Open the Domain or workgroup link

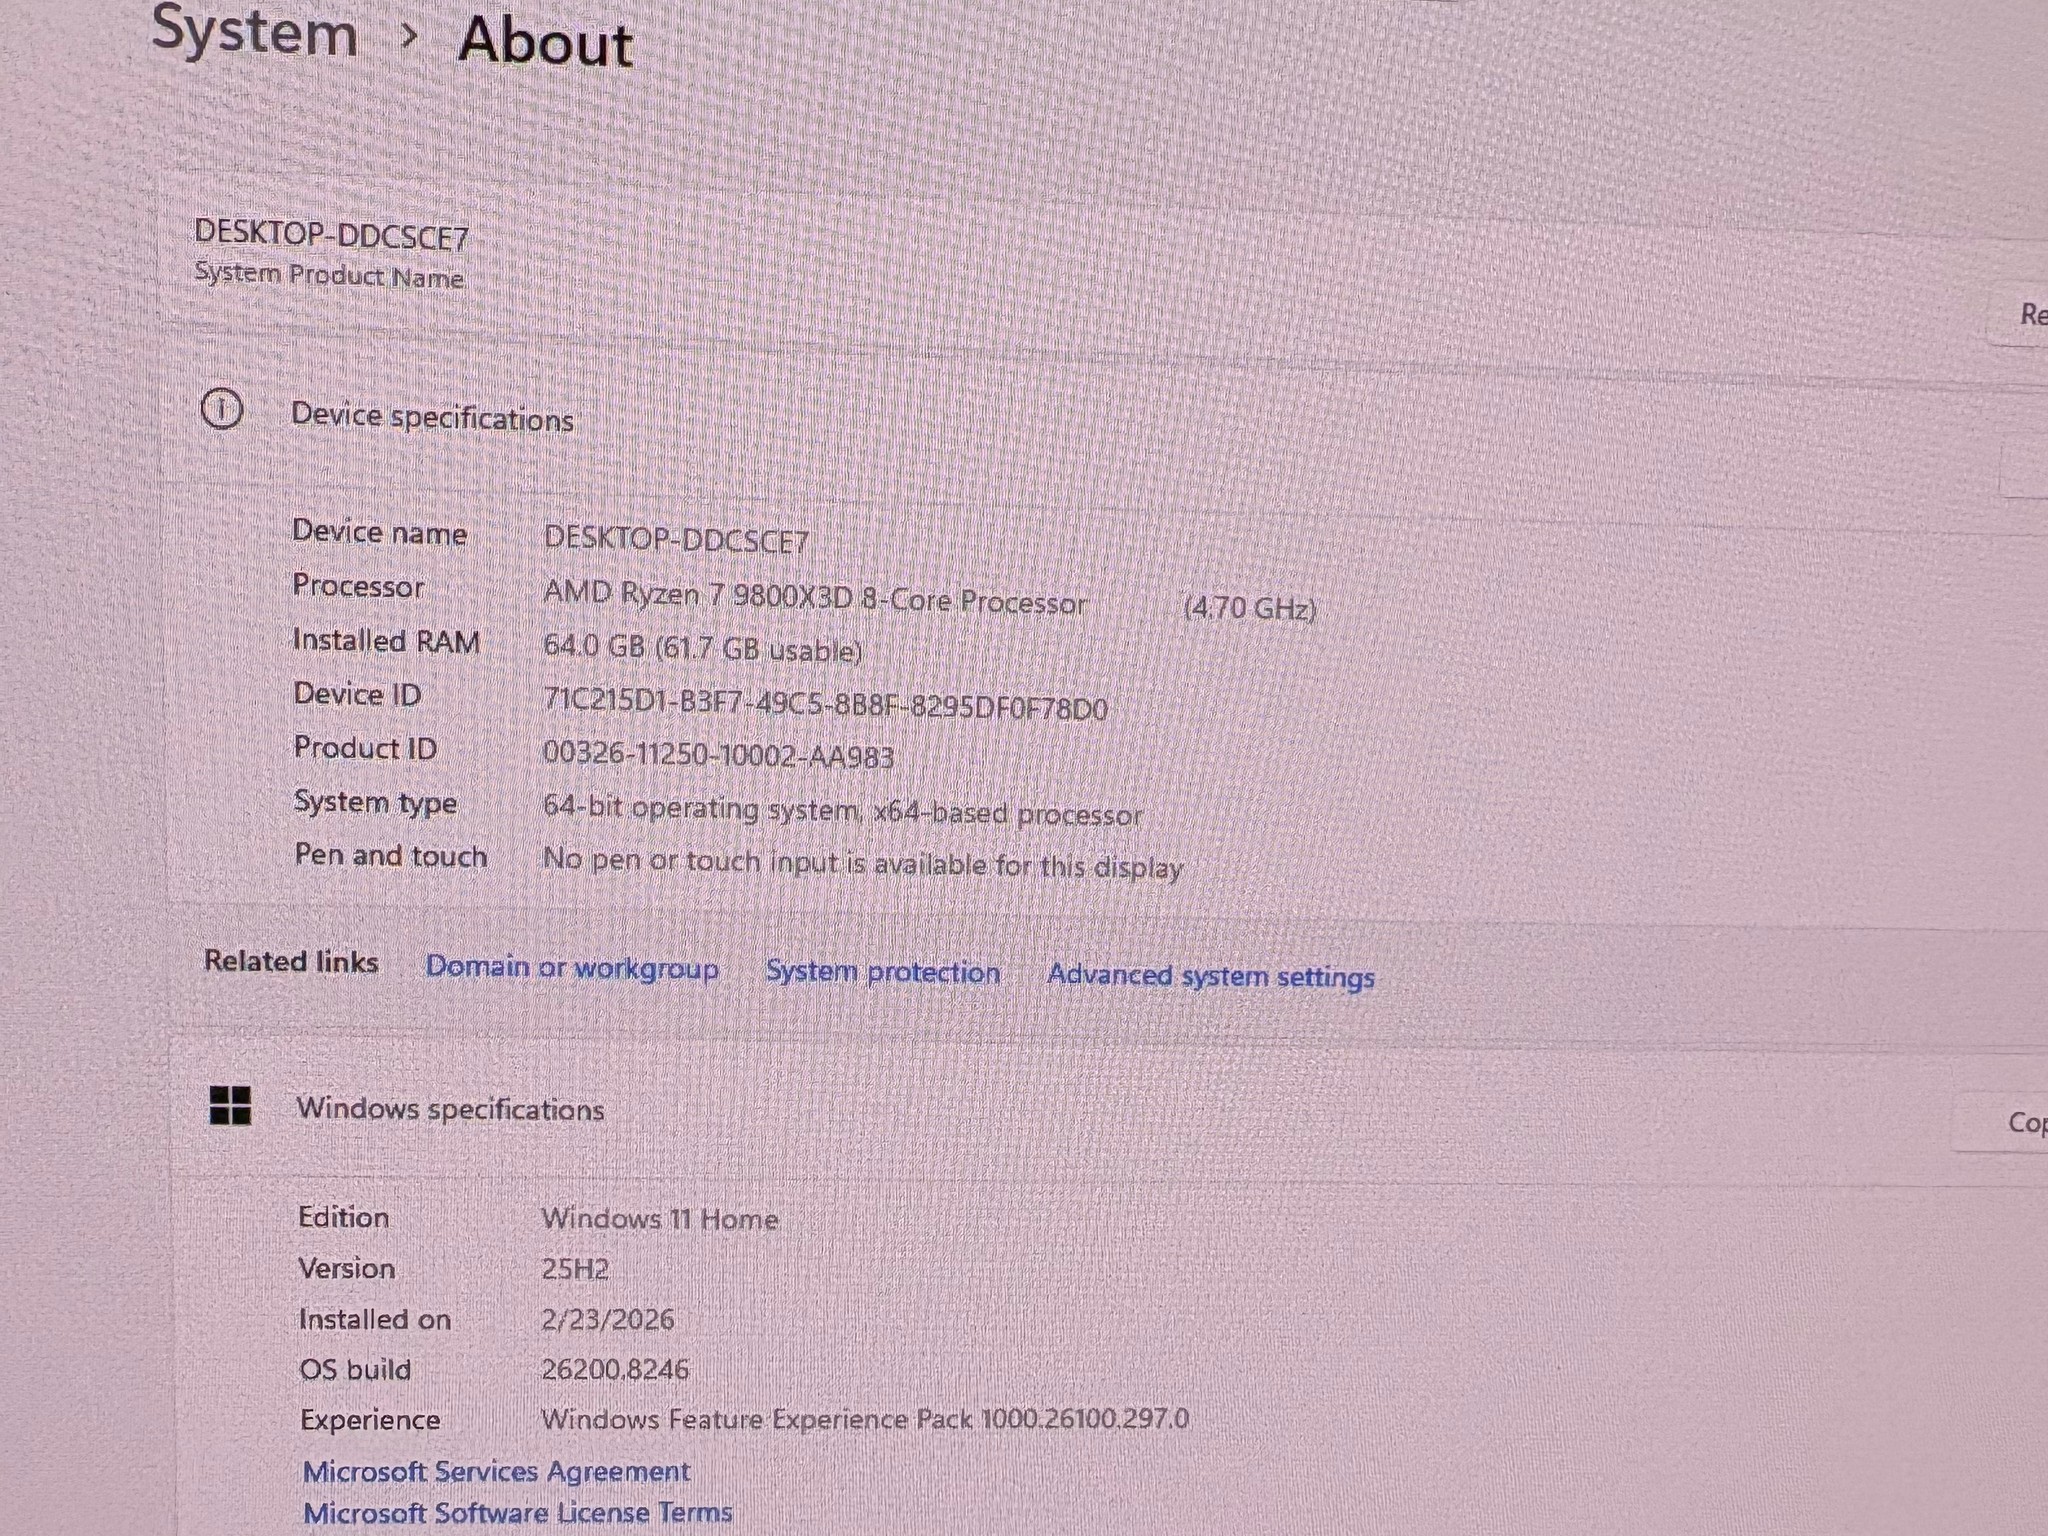point(572,967)
